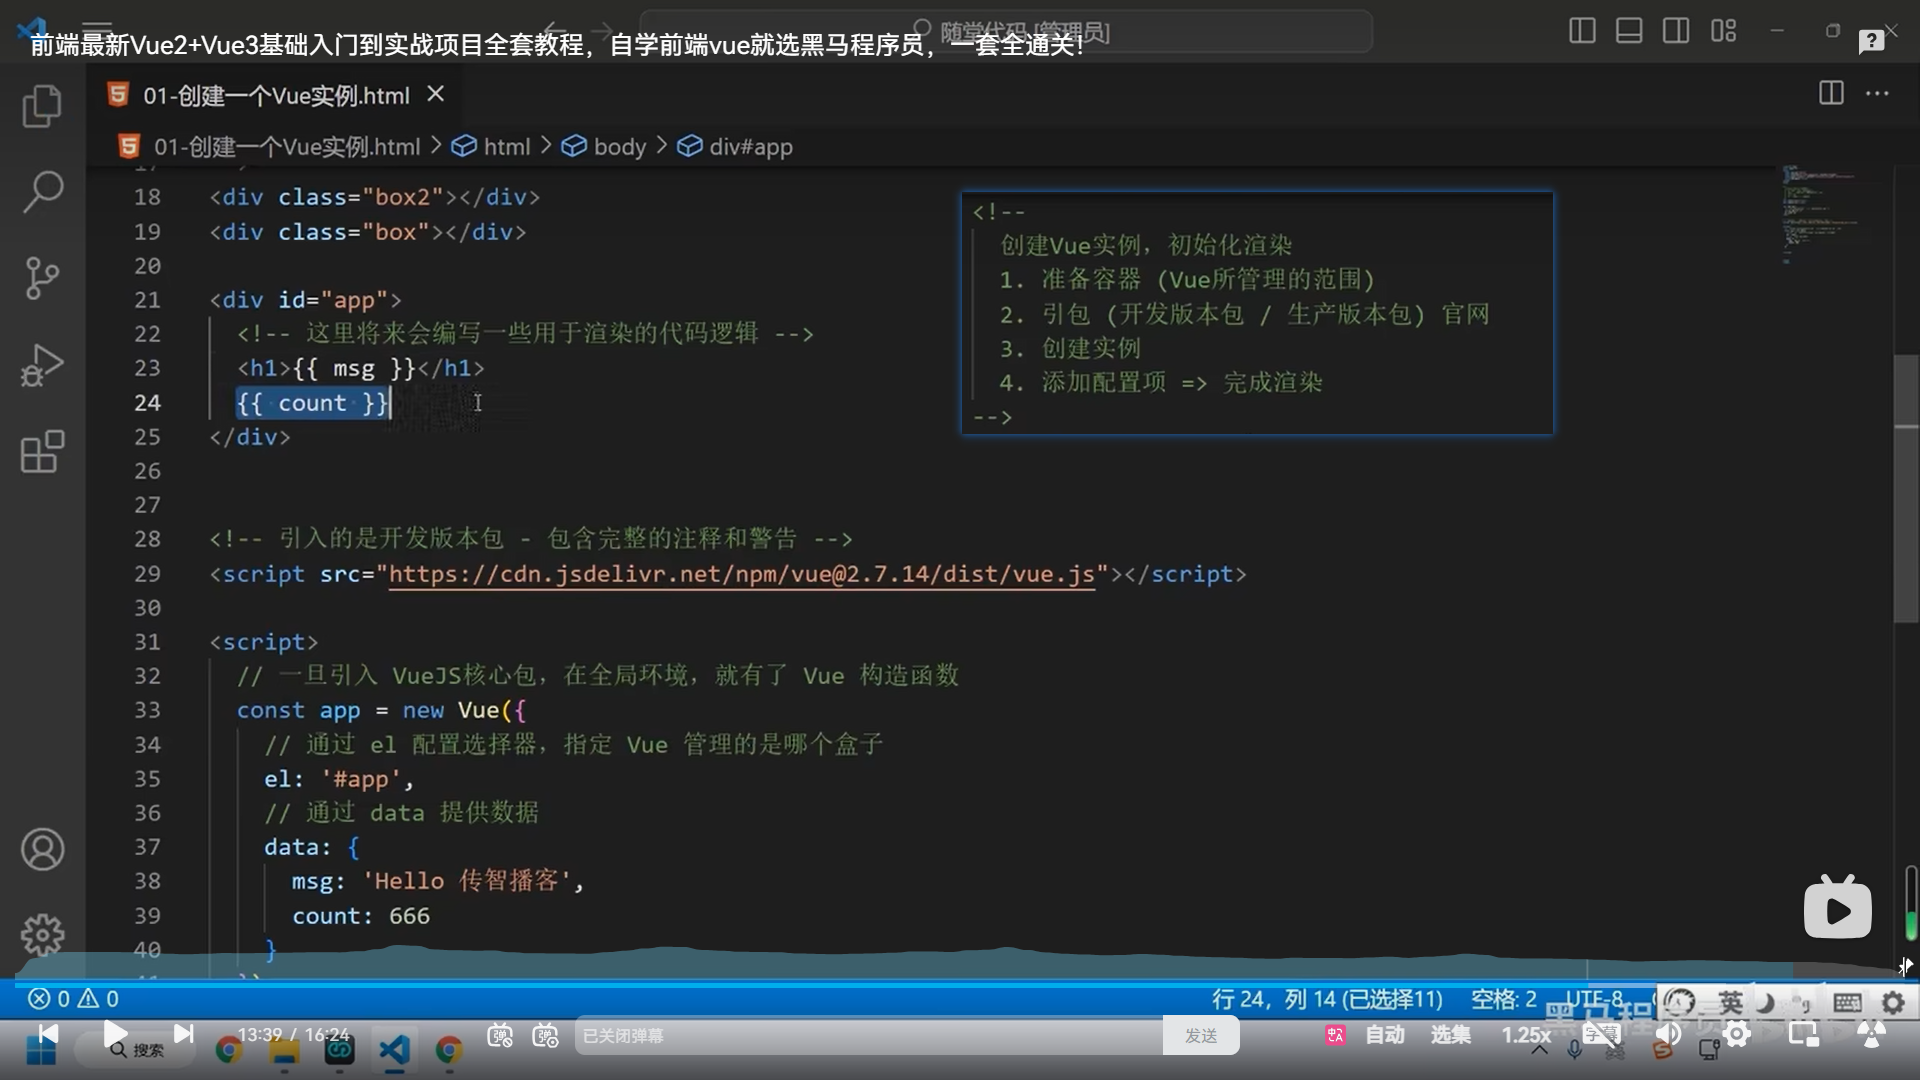This screenshot has width=1920, height=1080.
Task: Click the split editor right icon
Action: coord(1831,94)
